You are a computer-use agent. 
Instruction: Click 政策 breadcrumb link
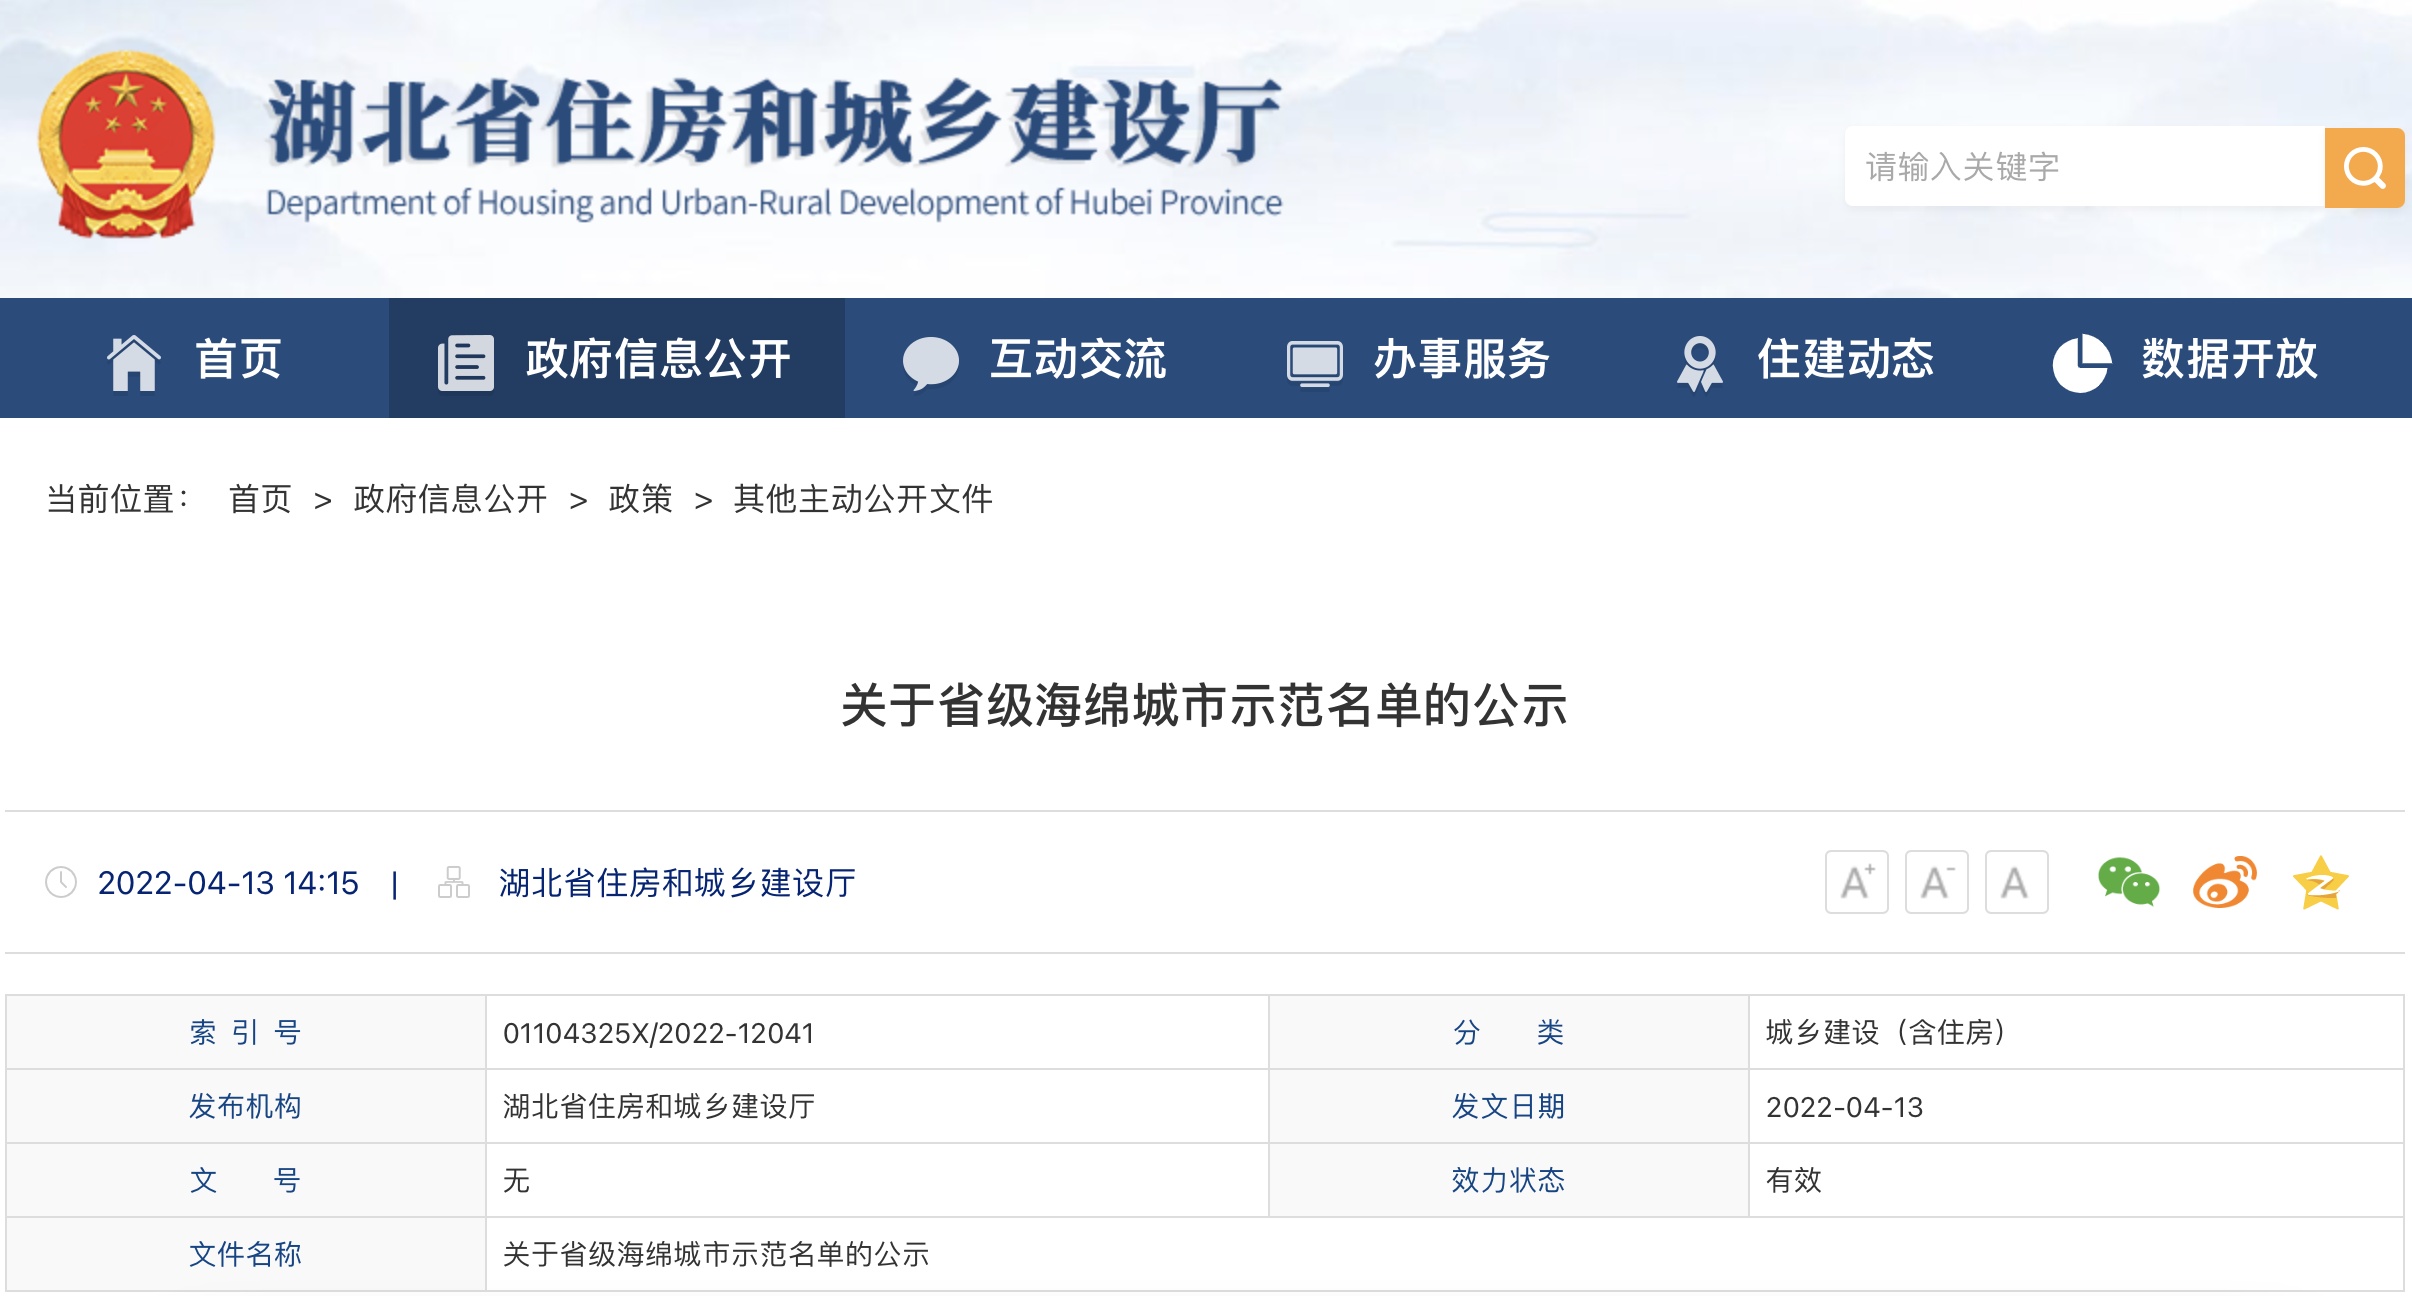(640, 498)
